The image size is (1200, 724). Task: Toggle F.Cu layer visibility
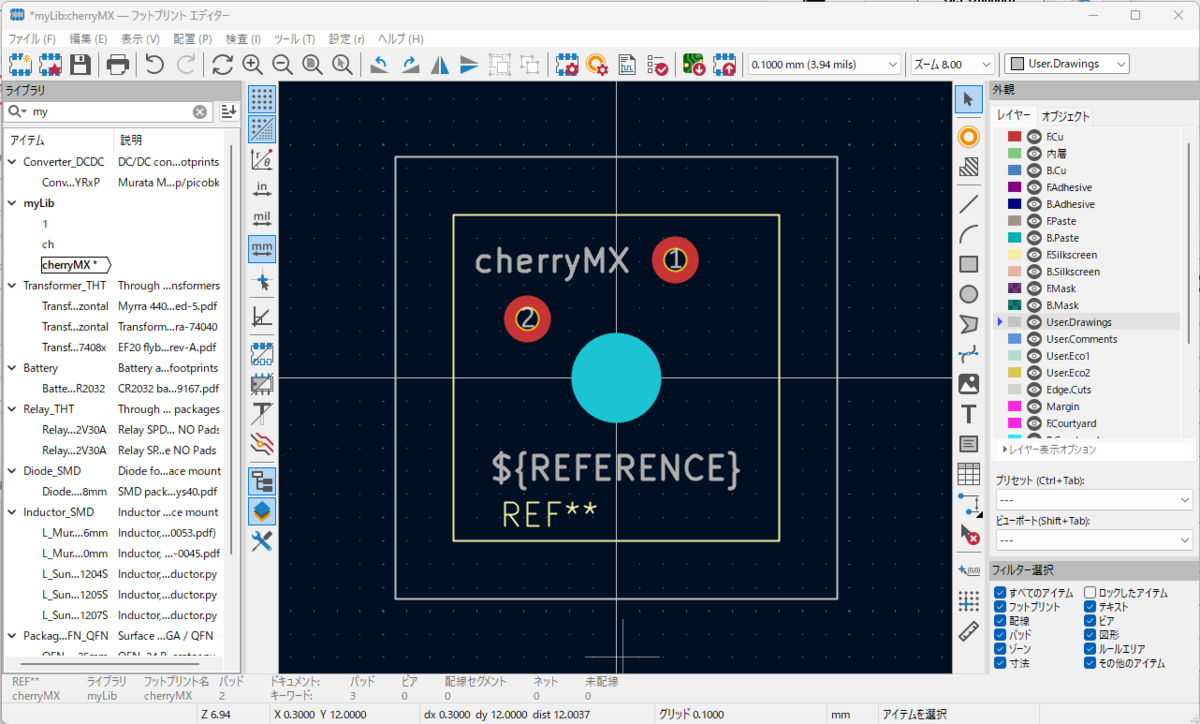click(1034, 137)
